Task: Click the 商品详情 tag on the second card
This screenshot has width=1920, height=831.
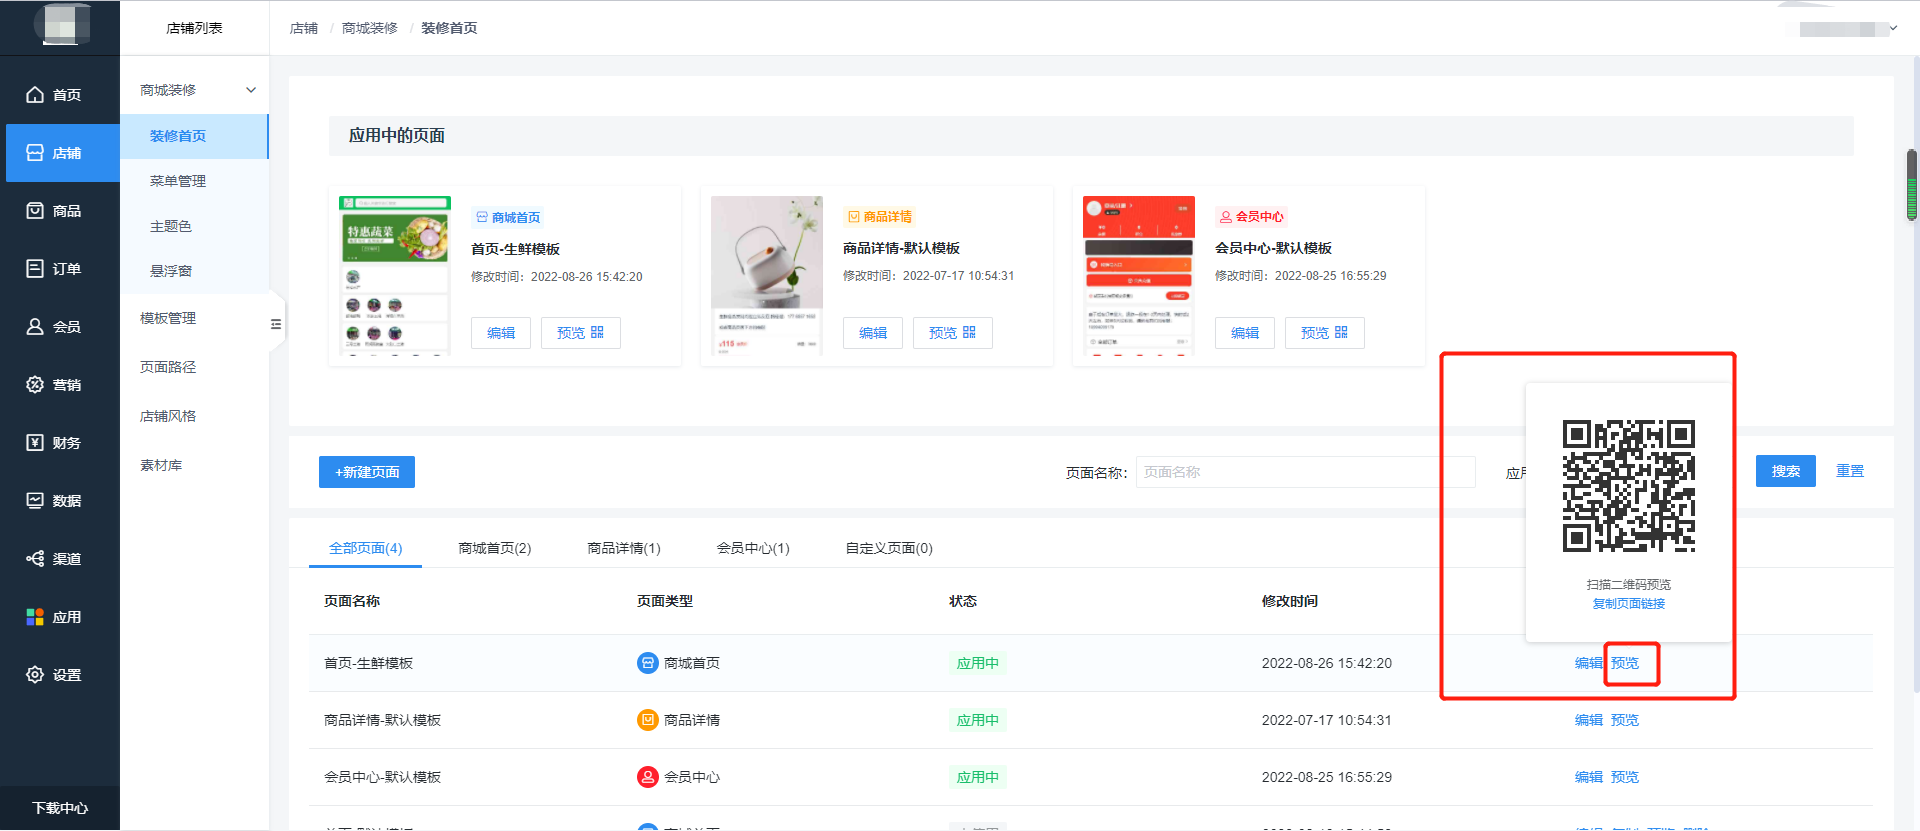Action: 880,216
